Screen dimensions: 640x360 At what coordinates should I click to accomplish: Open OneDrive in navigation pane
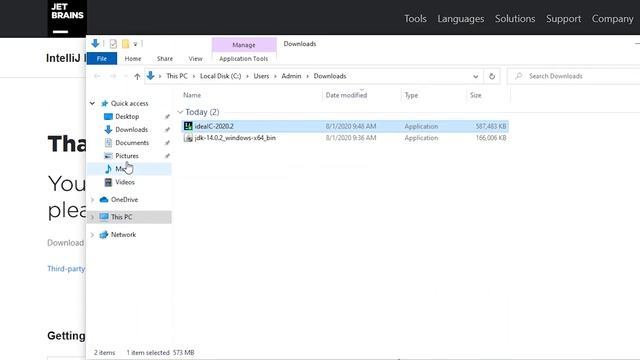tap(124, 200)
